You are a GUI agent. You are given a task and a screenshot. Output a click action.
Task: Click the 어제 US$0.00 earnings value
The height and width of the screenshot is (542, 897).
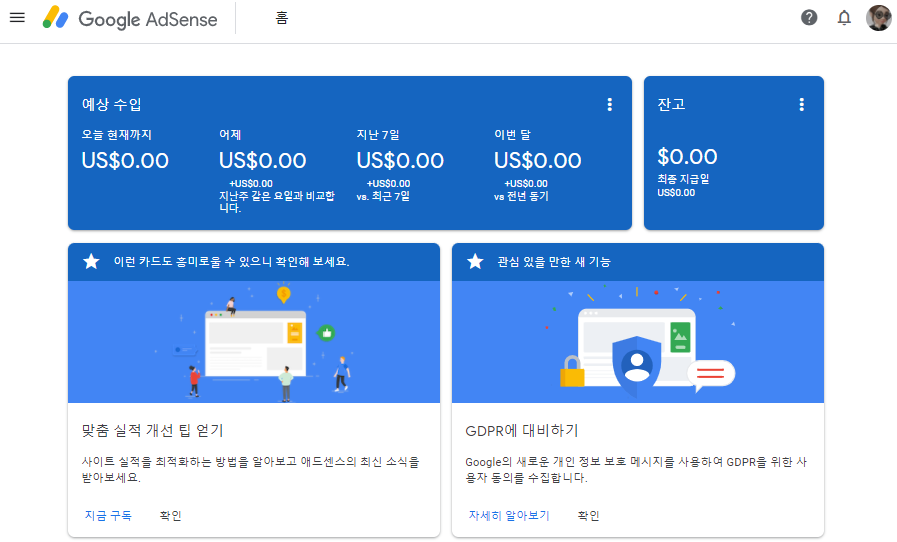click(263, 160)
